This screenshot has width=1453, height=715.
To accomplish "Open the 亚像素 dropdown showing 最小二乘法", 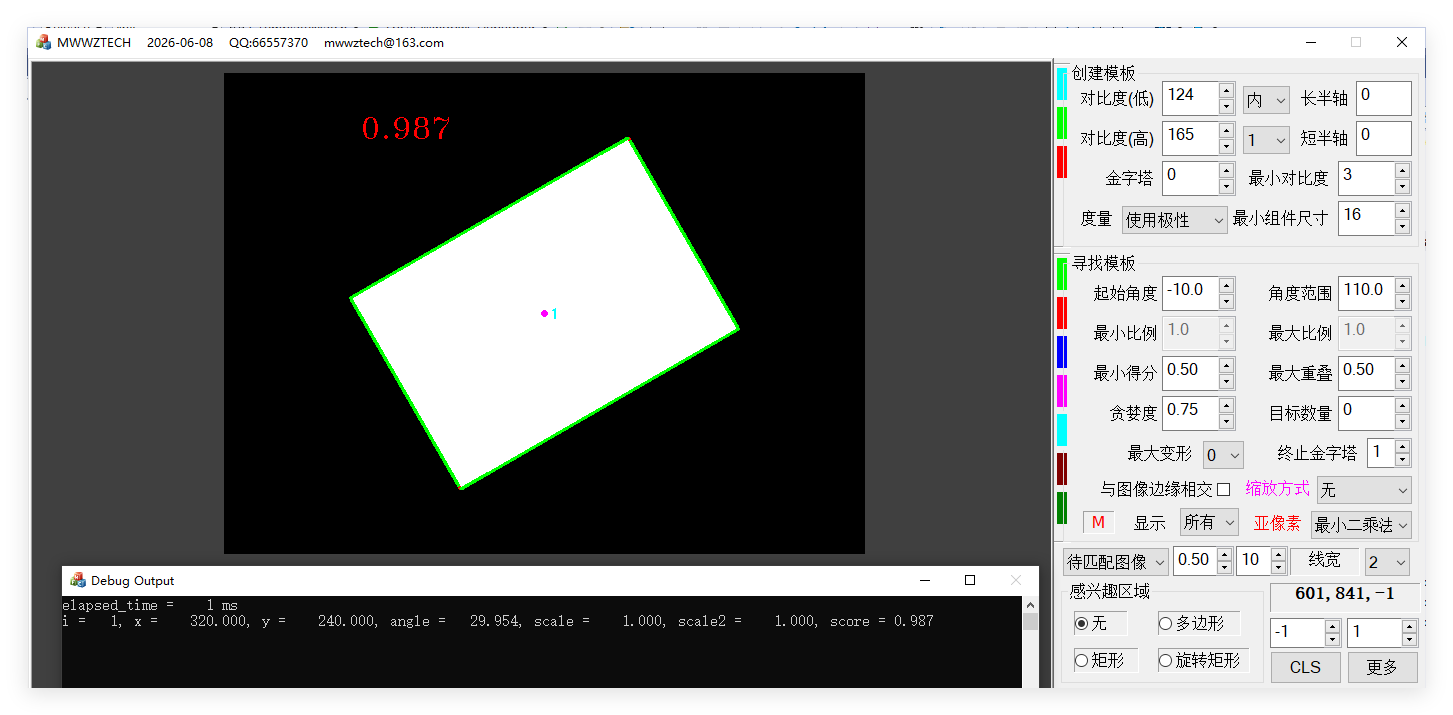I will [x=1361, y=524].
